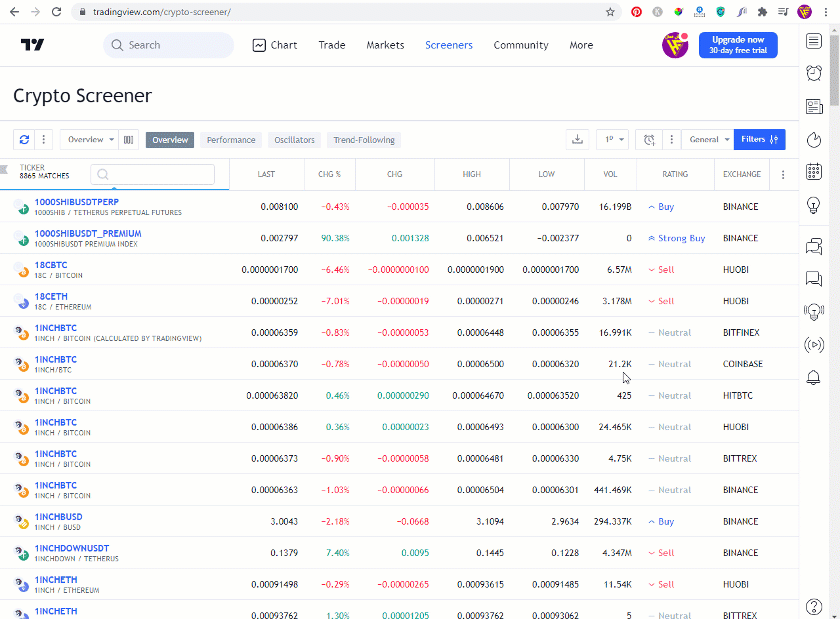Open the 1D time interval dropdown
Image resolution: width=840 pixels, height=619 pixels.
click(612, 140)
